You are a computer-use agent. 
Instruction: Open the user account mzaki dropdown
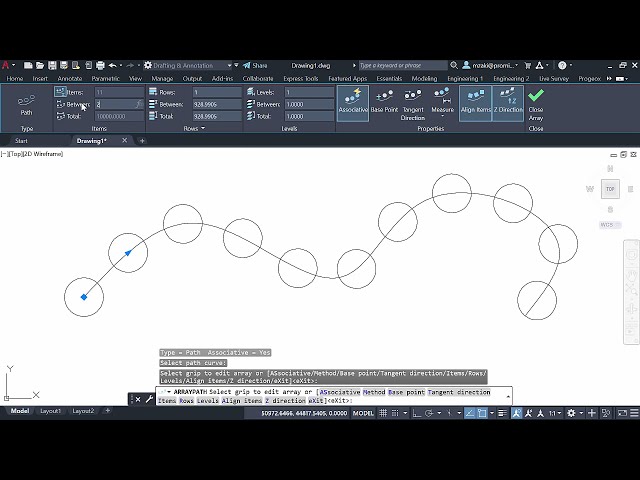(490, 65)
